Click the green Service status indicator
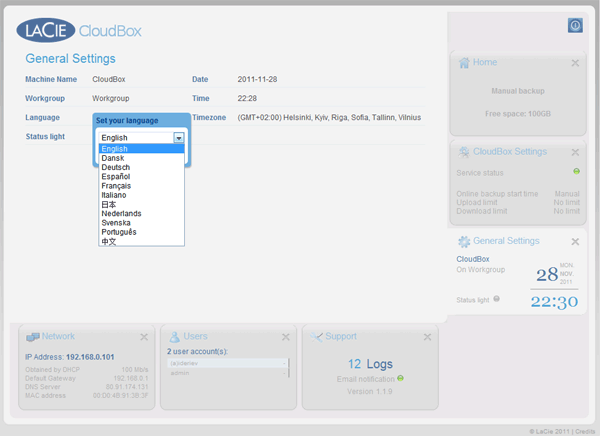The height and width of the screenshot is (436, 600). 576,171
